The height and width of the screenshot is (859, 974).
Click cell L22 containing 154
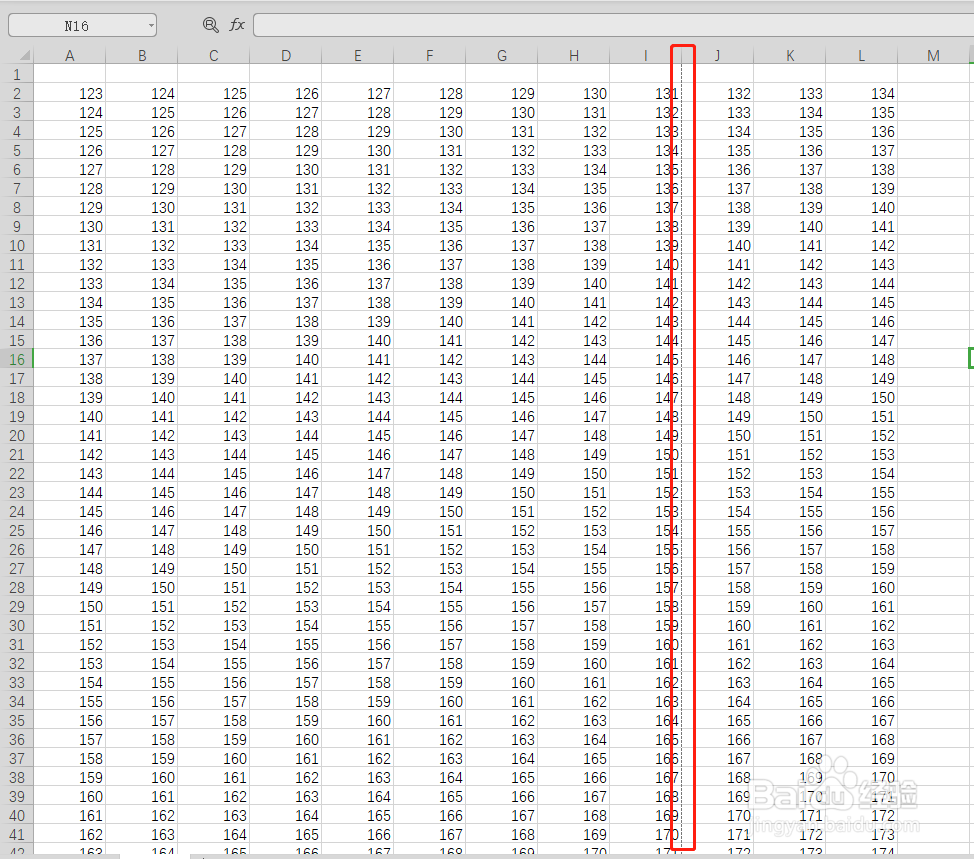click(x=862, y=474)
